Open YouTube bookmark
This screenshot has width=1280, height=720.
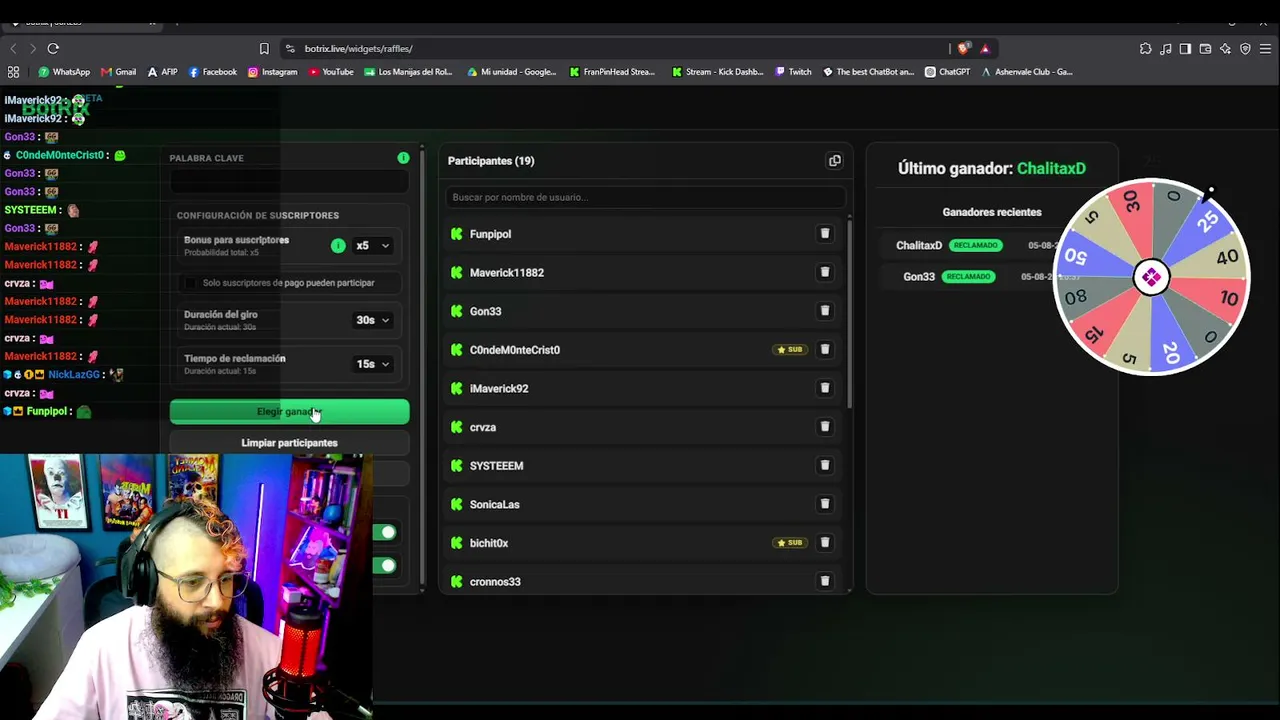331,72
